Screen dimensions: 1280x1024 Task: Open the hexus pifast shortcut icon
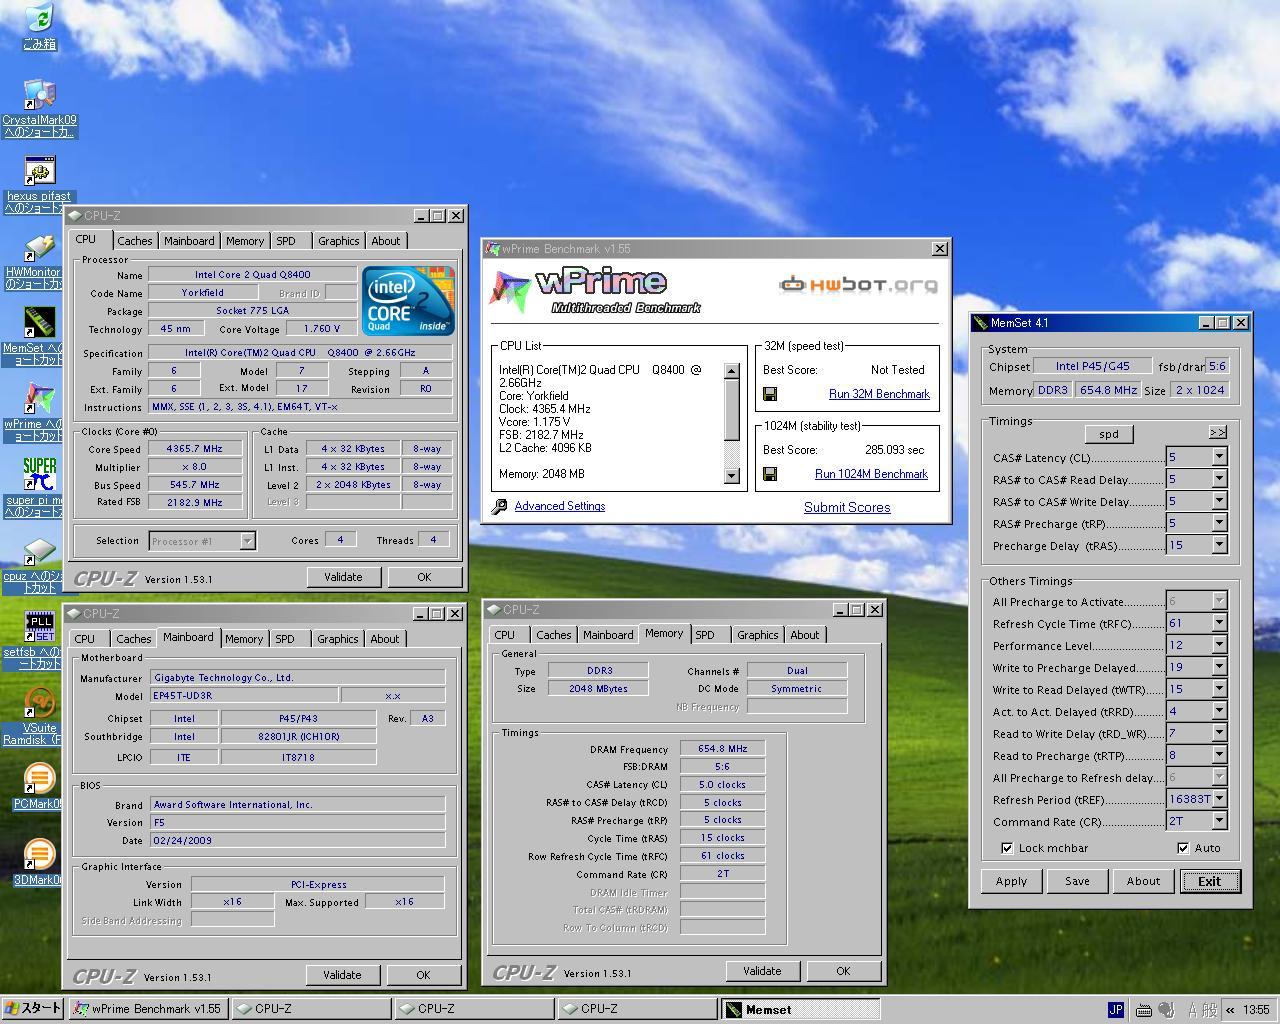pyautogui.click(x=38, y=170)
